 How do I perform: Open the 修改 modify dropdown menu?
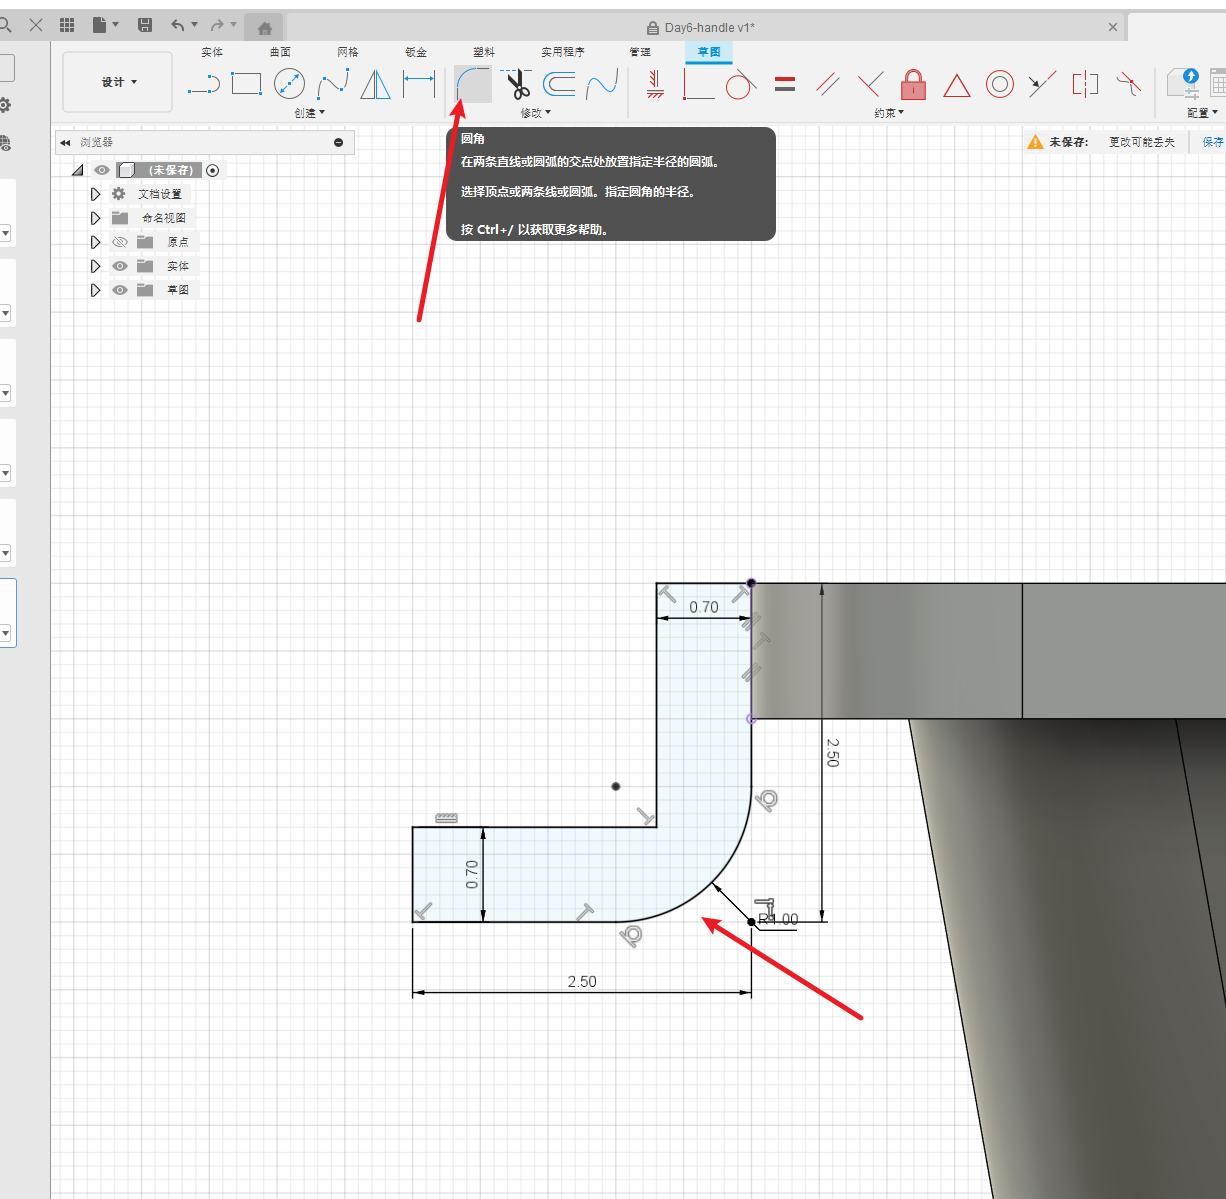pyautogui.click(x=535, y=113)
